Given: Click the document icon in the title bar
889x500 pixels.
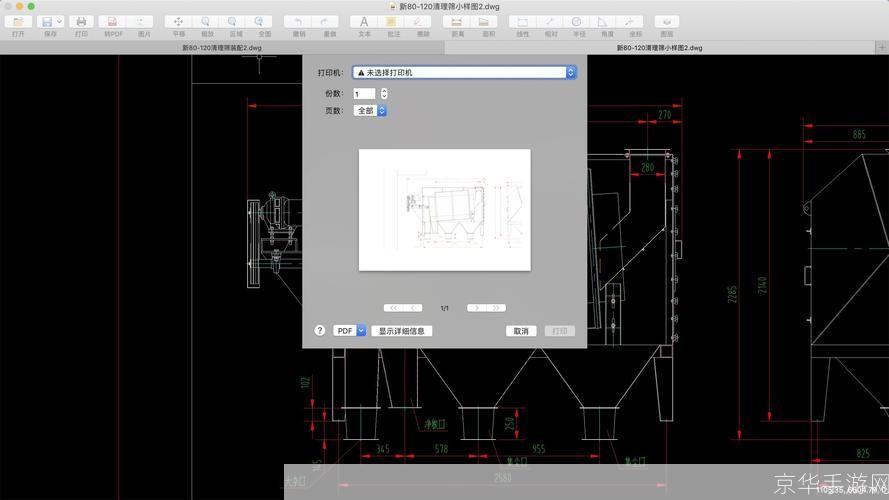Looking at the screenshot, I should pyautogui.click(x=392, y=7).
